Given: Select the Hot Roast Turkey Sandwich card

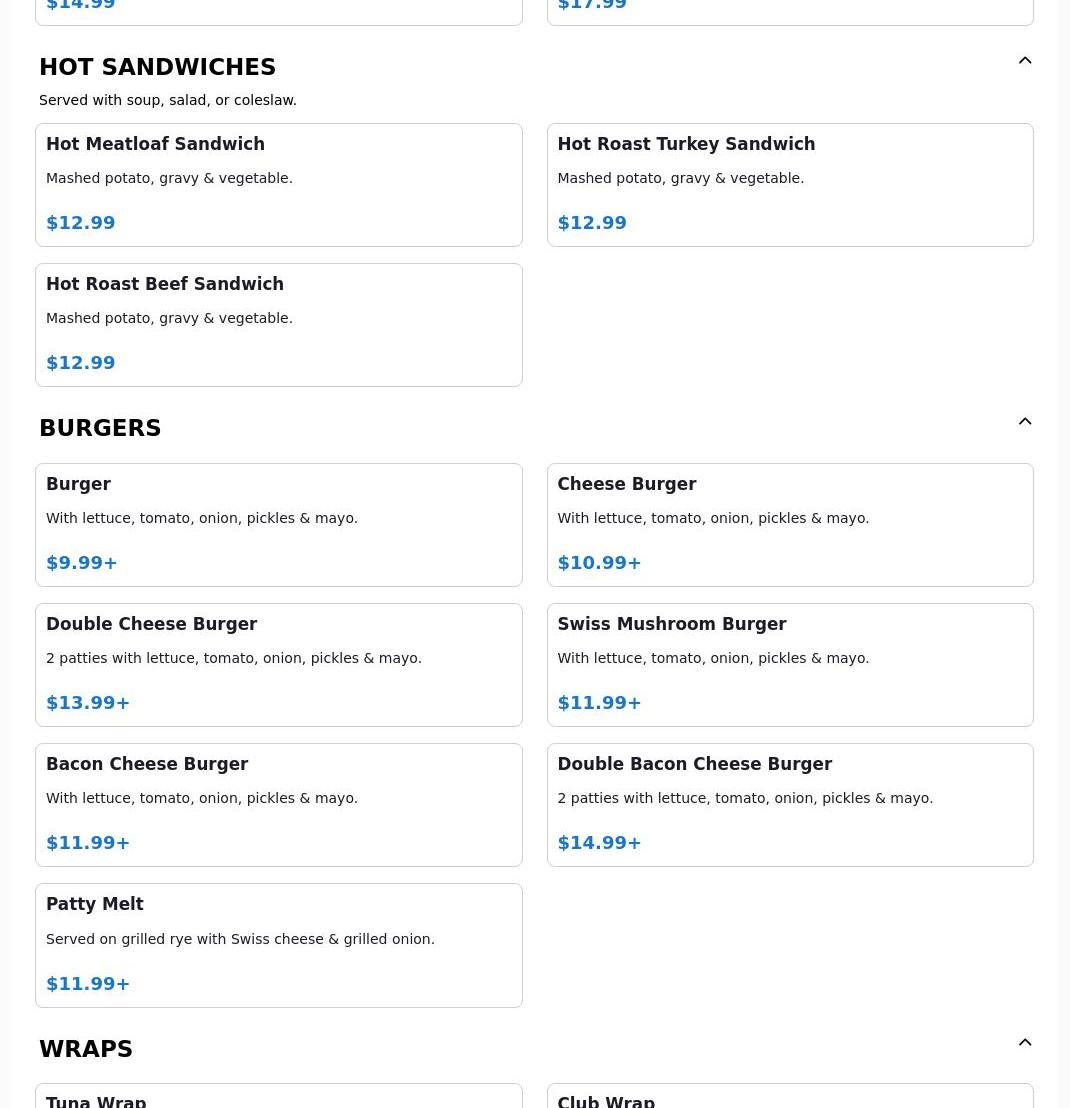Looking at the screenshot, I should coord(789,185).
